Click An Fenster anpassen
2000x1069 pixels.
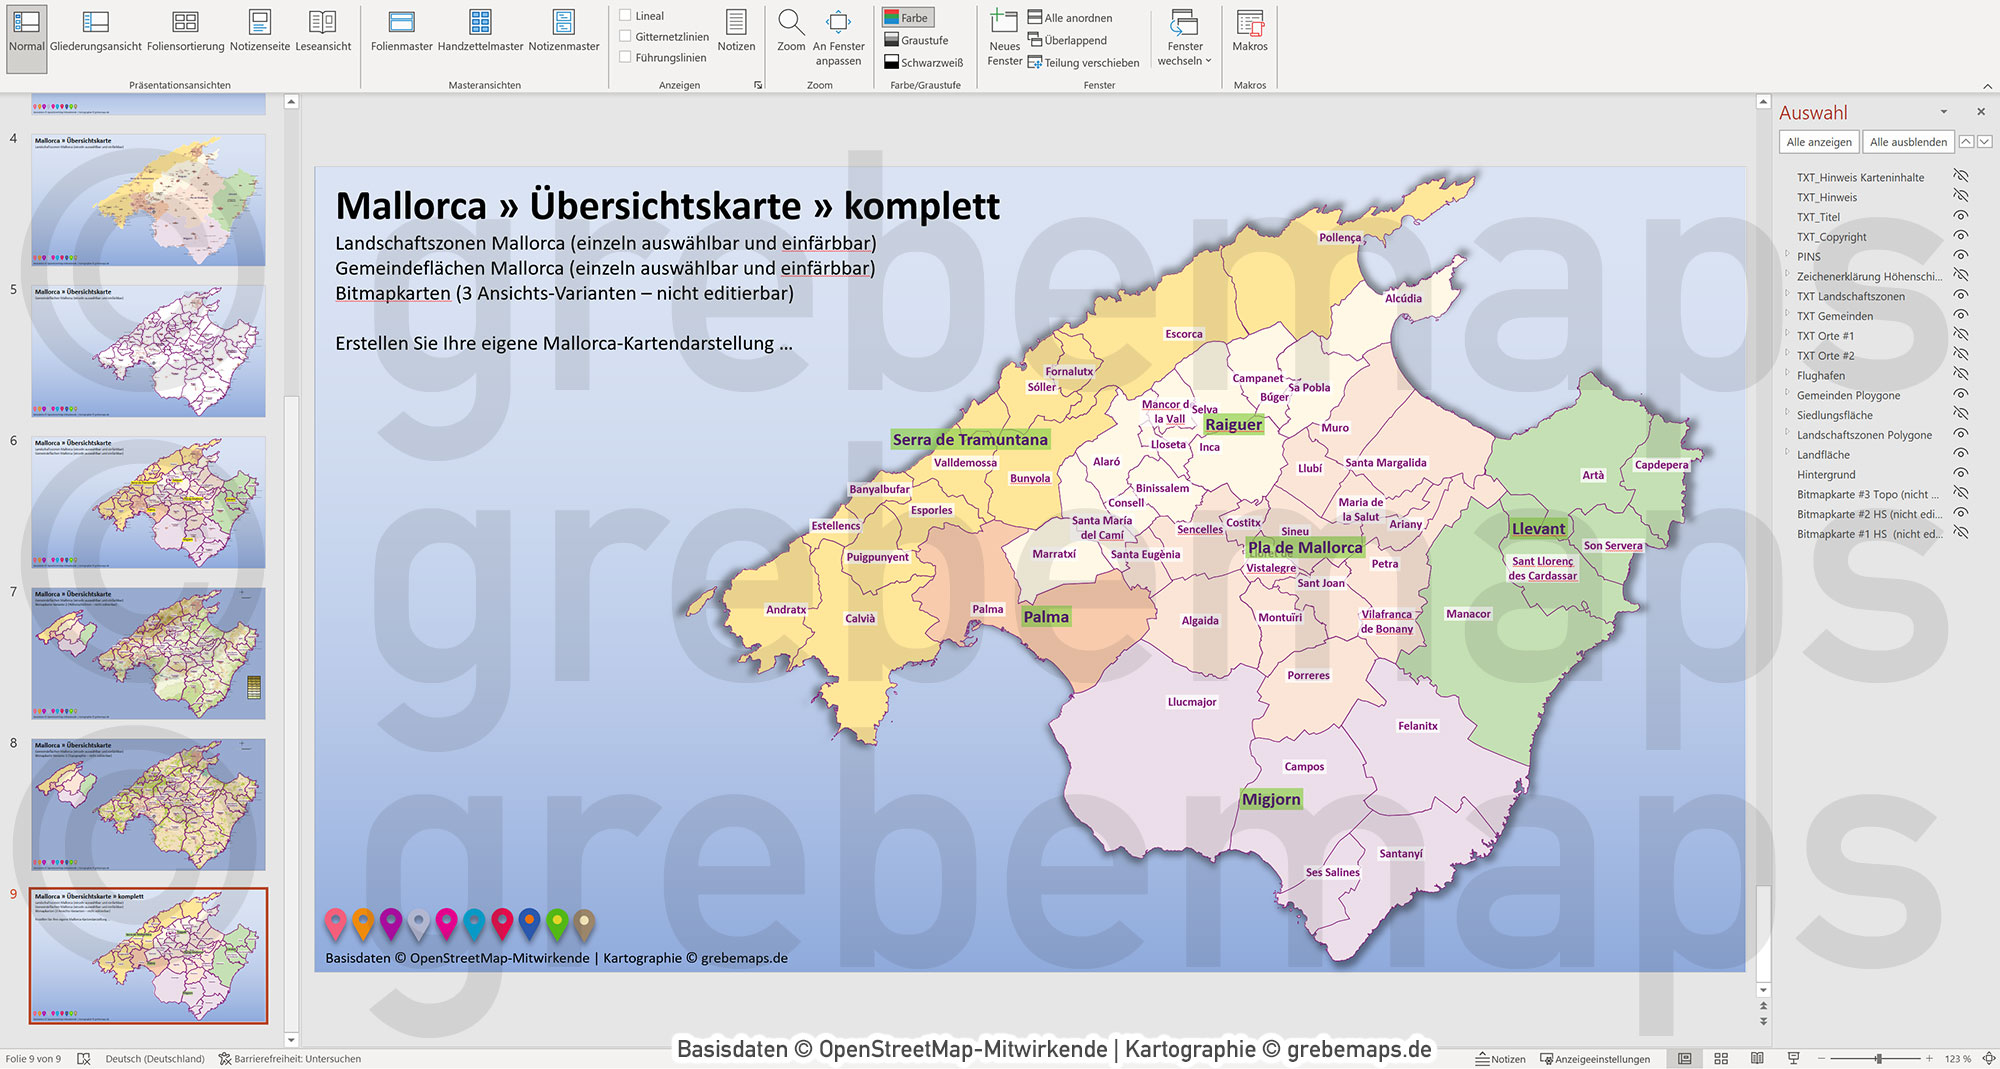838,35
